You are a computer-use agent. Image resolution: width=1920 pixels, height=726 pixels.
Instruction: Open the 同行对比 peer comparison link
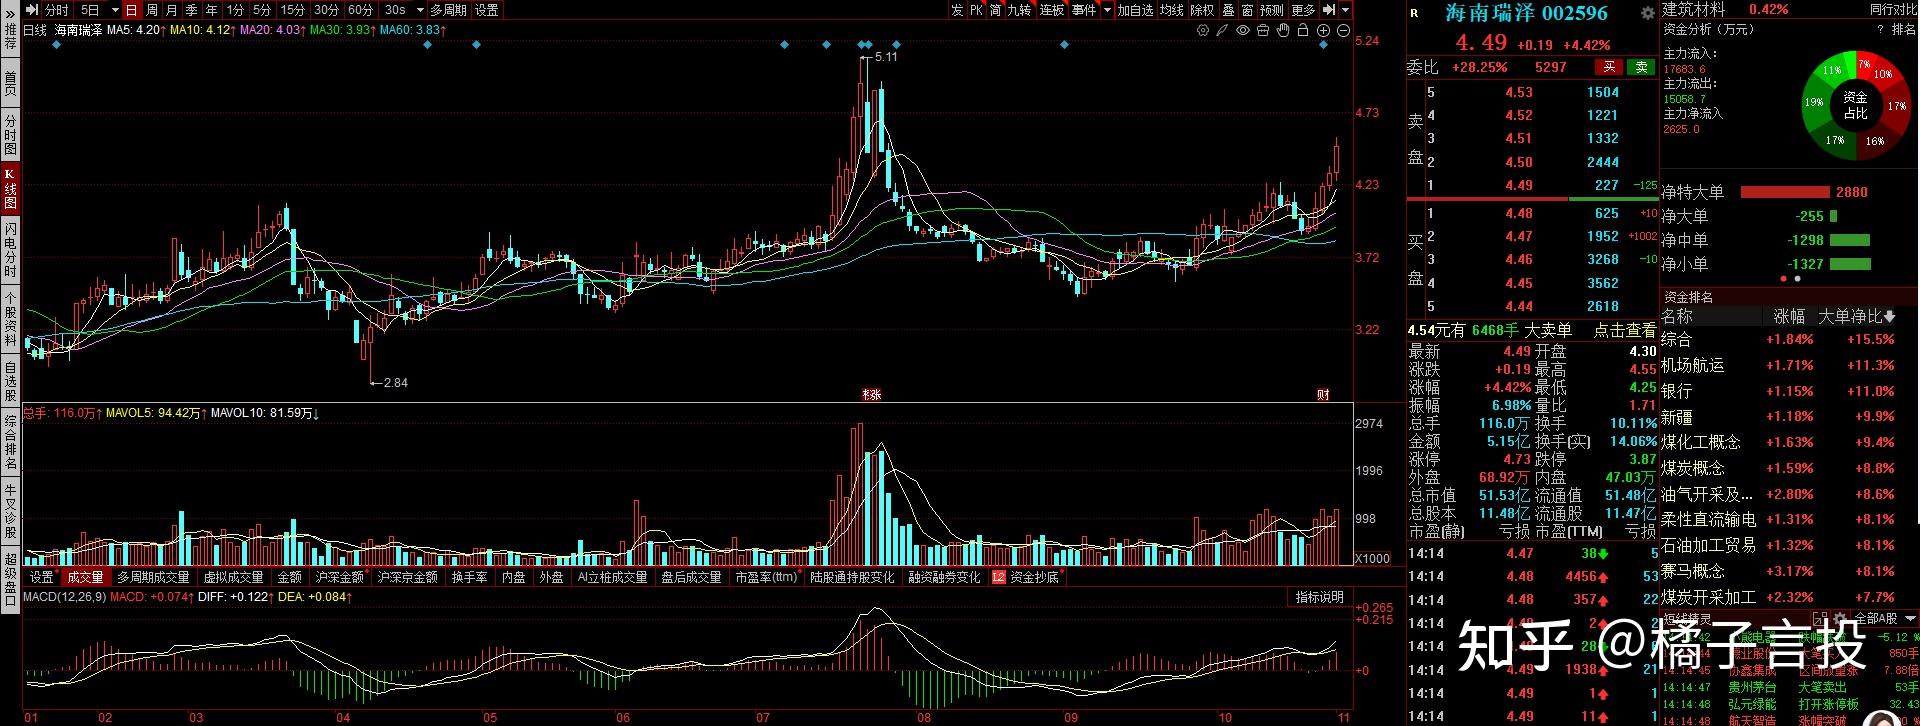[x=1893, y=9]
